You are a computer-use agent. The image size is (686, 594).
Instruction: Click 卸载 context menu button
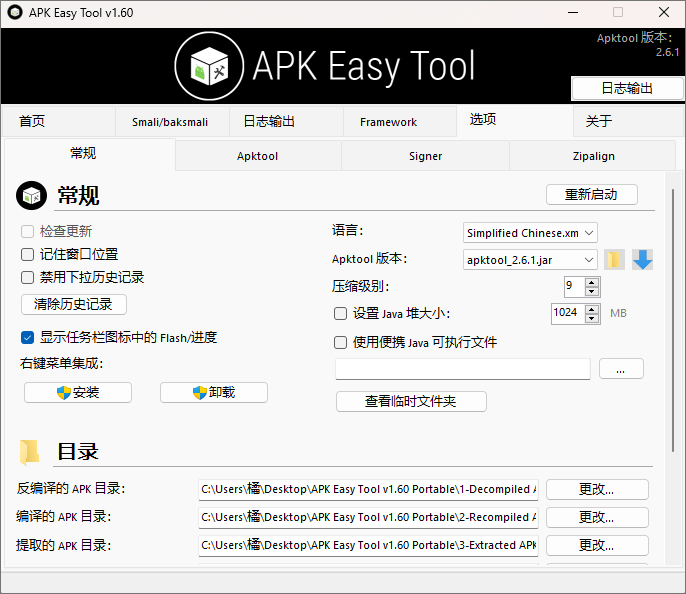[x=214, y=392]
